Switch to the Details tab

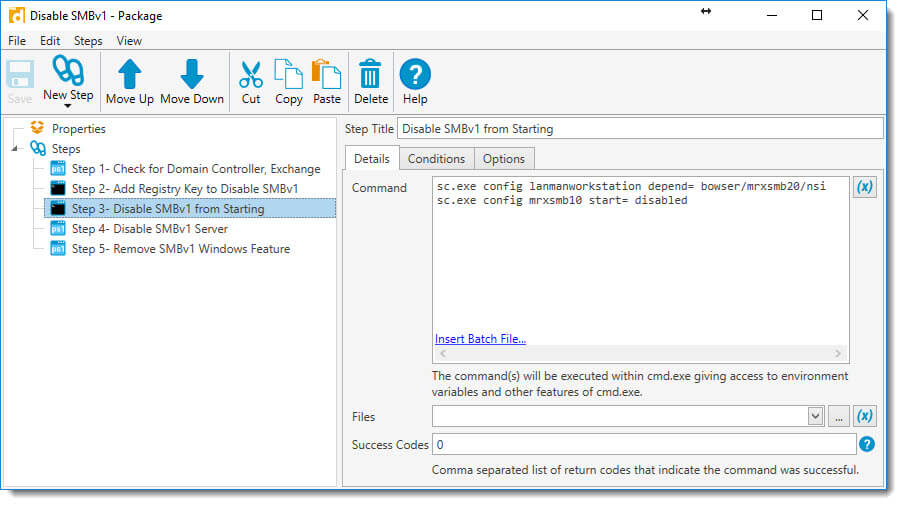click(x=372, y=159)
